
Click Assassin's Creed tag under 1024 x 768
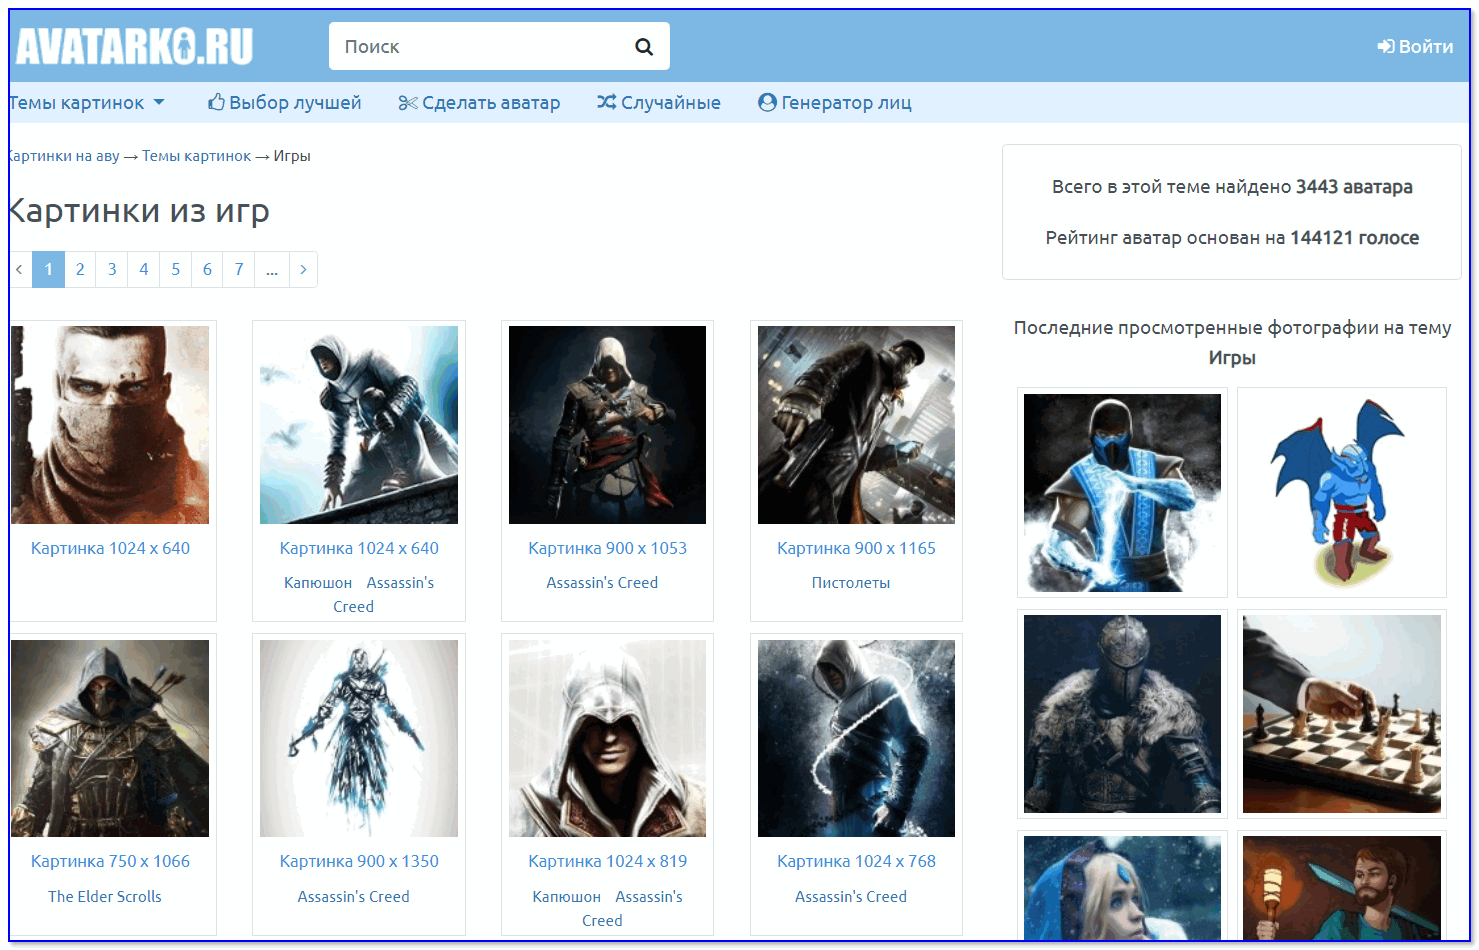tap(851, 897)
